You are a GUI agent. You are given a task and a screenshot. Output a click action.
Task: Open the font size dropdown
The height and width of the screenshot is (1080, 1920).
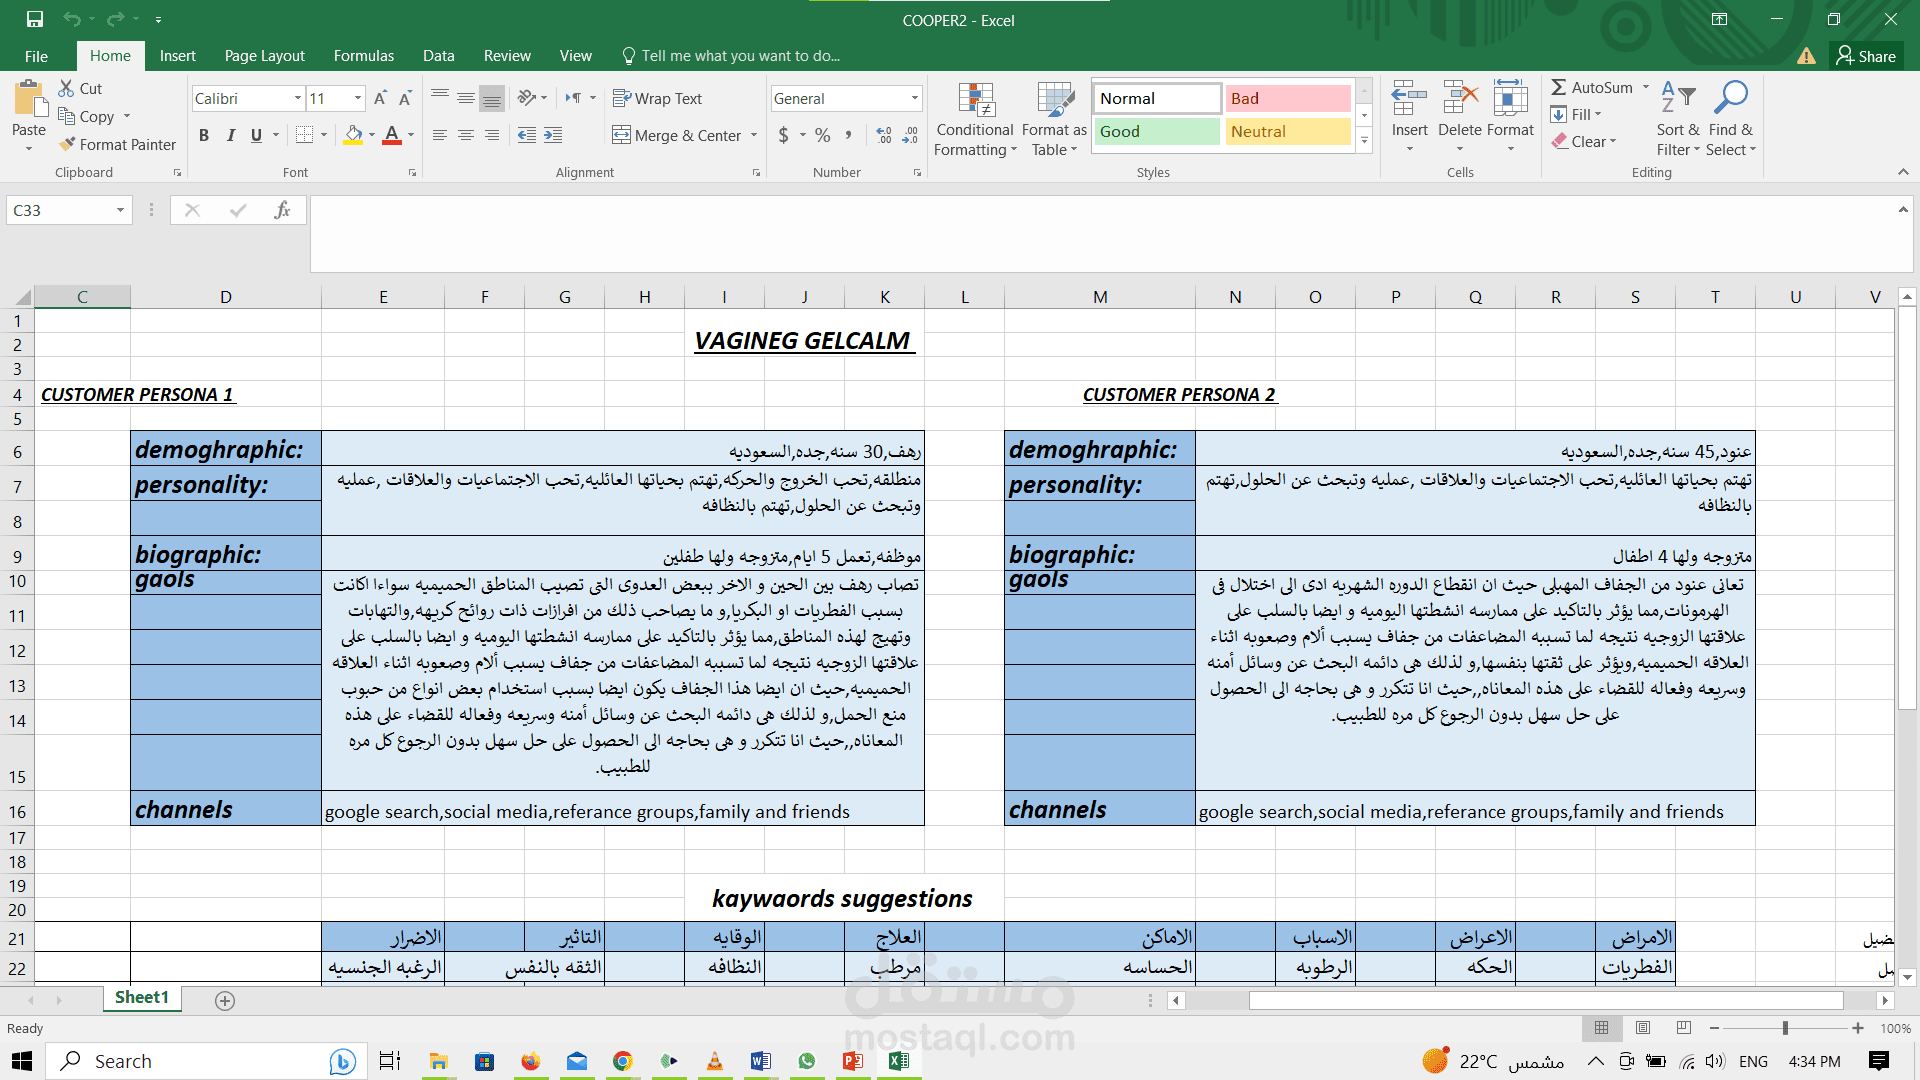coord(358,98)
